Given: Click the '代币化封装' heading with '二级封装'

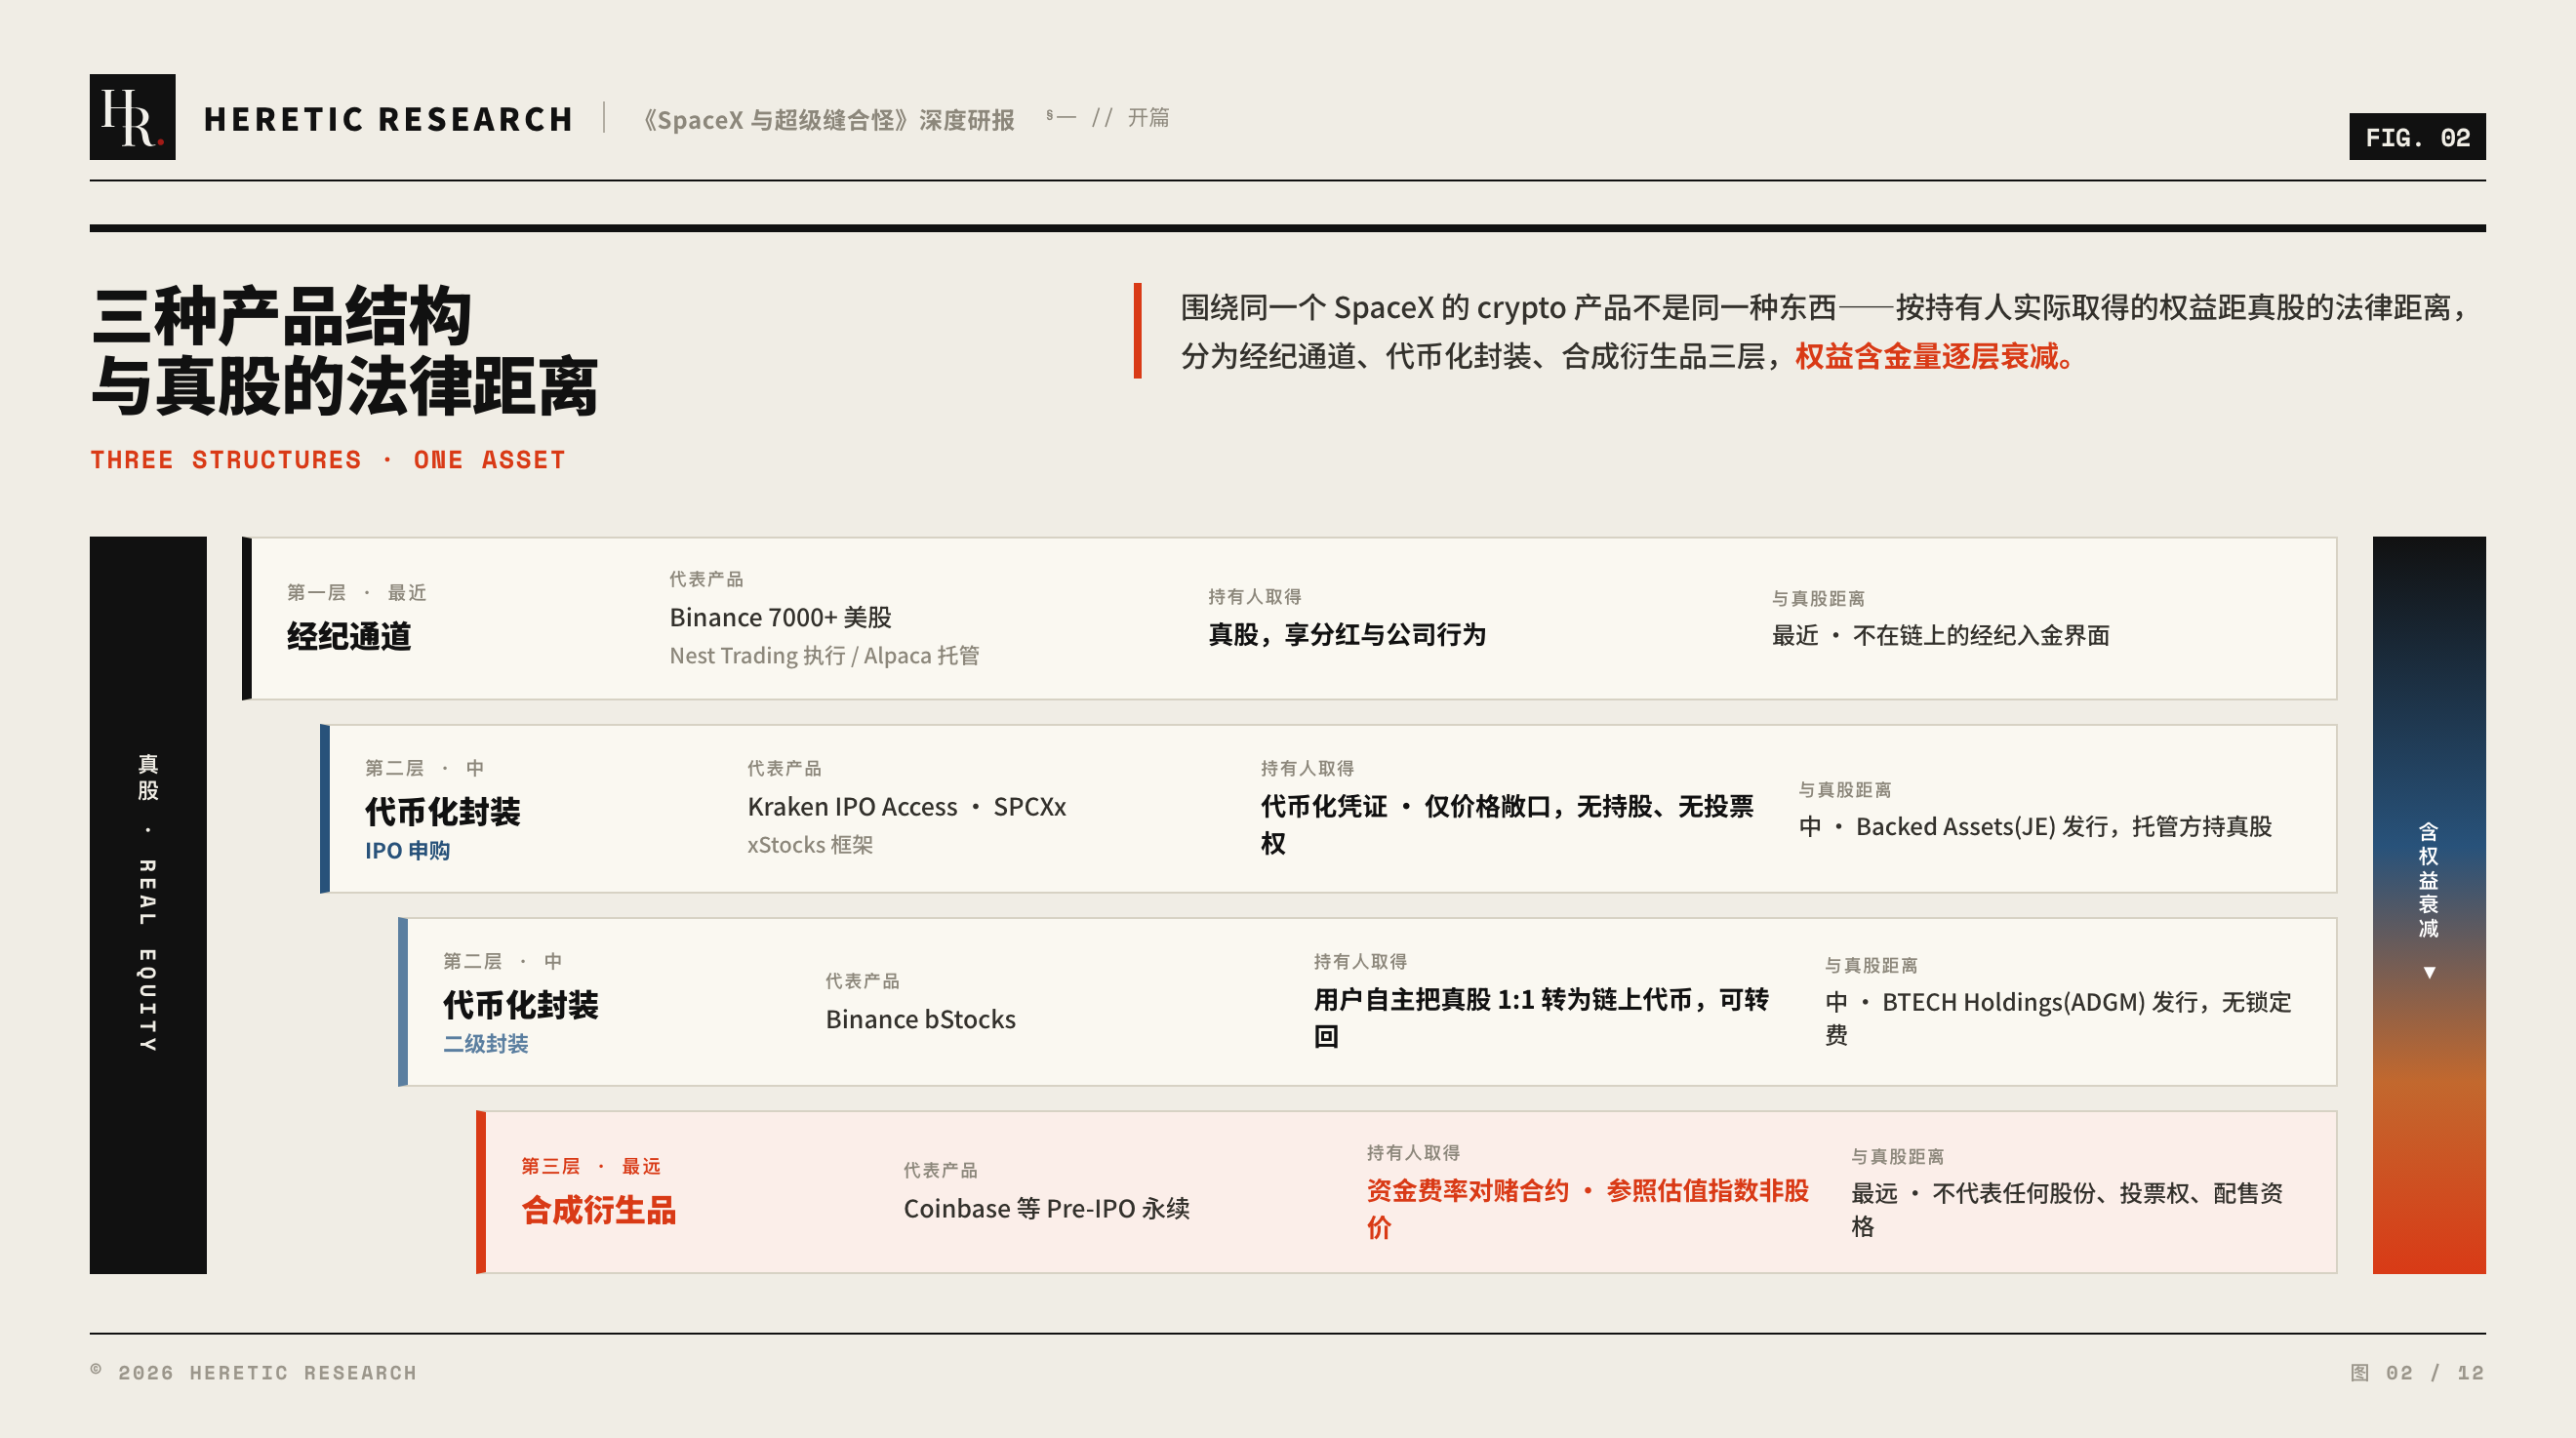Looking at the screenshot, I should coord(520,1004).
